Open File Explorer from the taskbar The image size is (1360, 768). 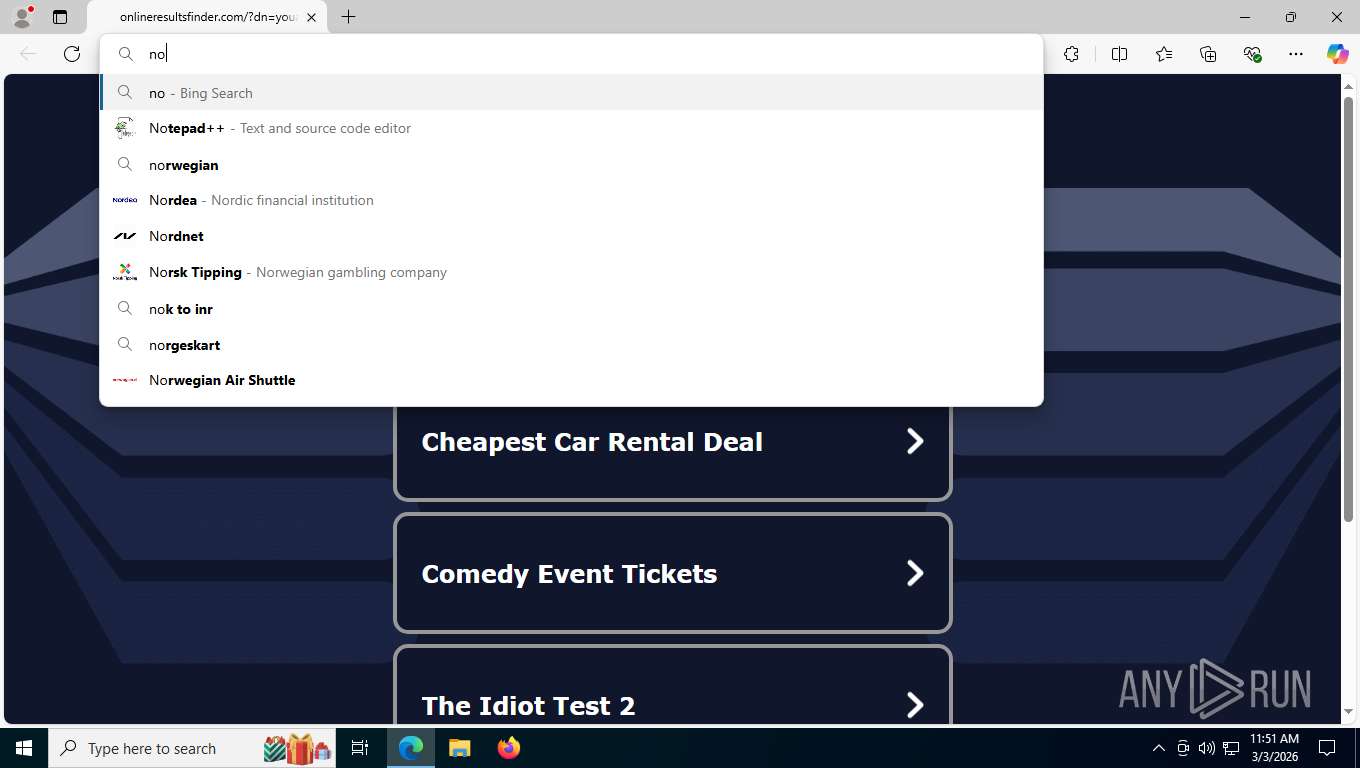(x=459, y=748)
